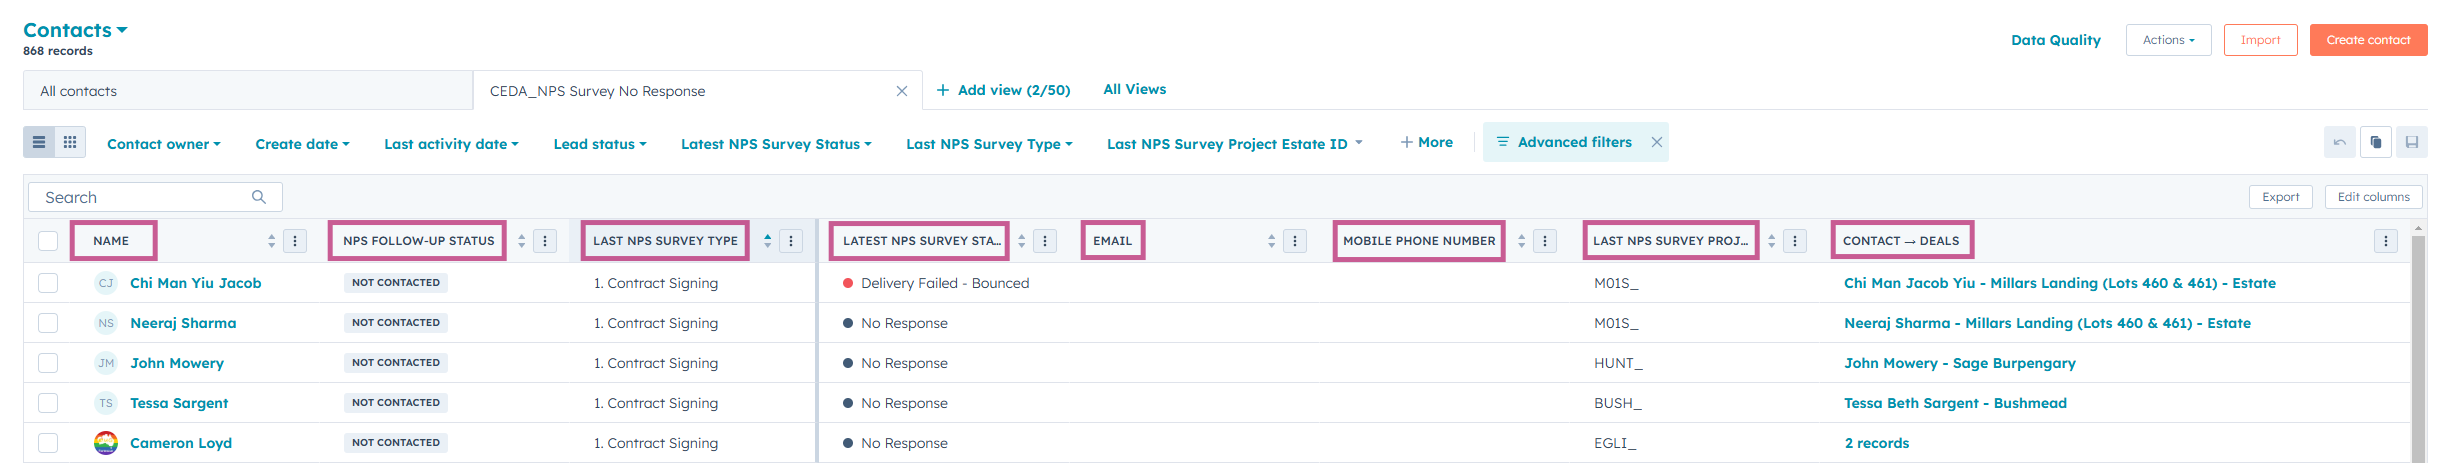Open Neeraj Sharma contact record
Screen dimensions: 2450x463
click(x=183, y=323)
